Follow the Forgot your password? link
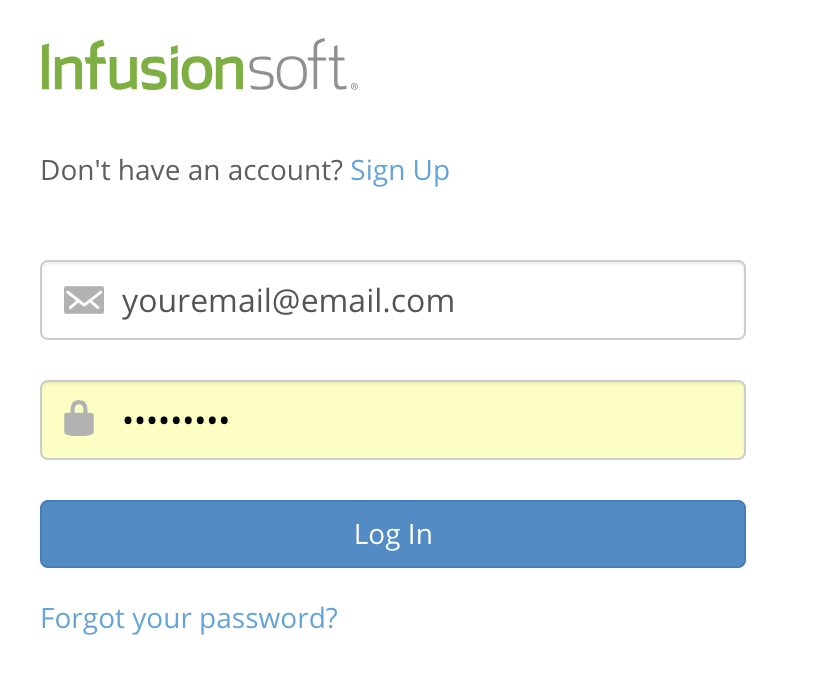 [x=189, y=619]
